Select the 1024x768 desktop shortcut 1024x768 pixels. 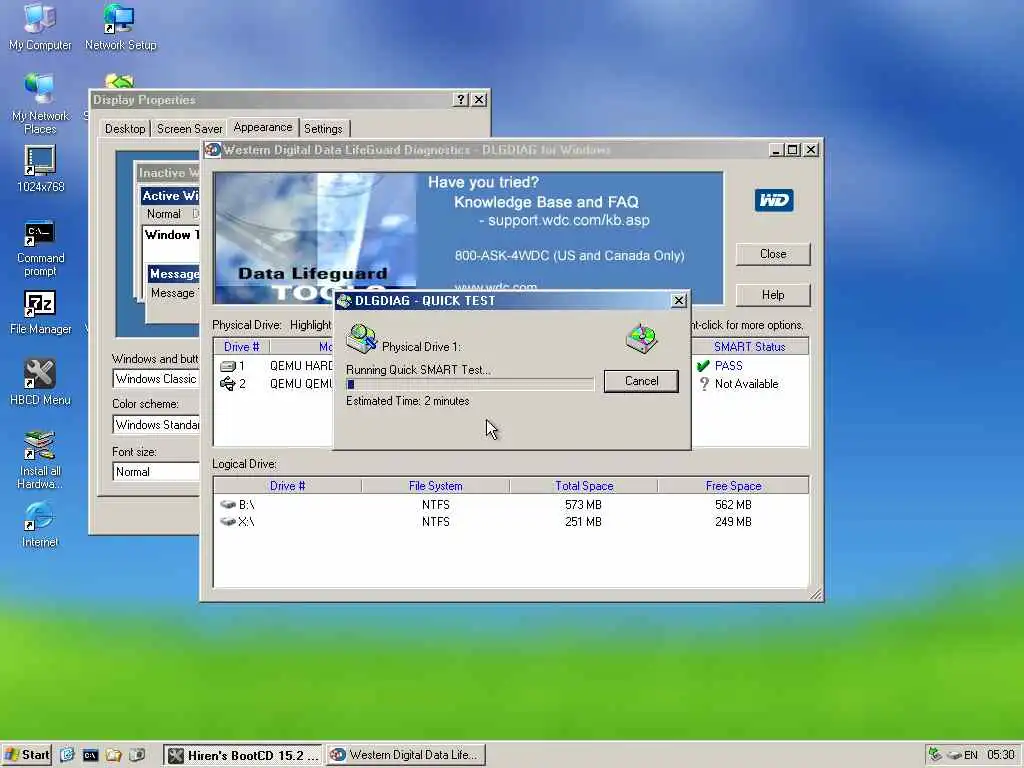[x=40, y=168]
